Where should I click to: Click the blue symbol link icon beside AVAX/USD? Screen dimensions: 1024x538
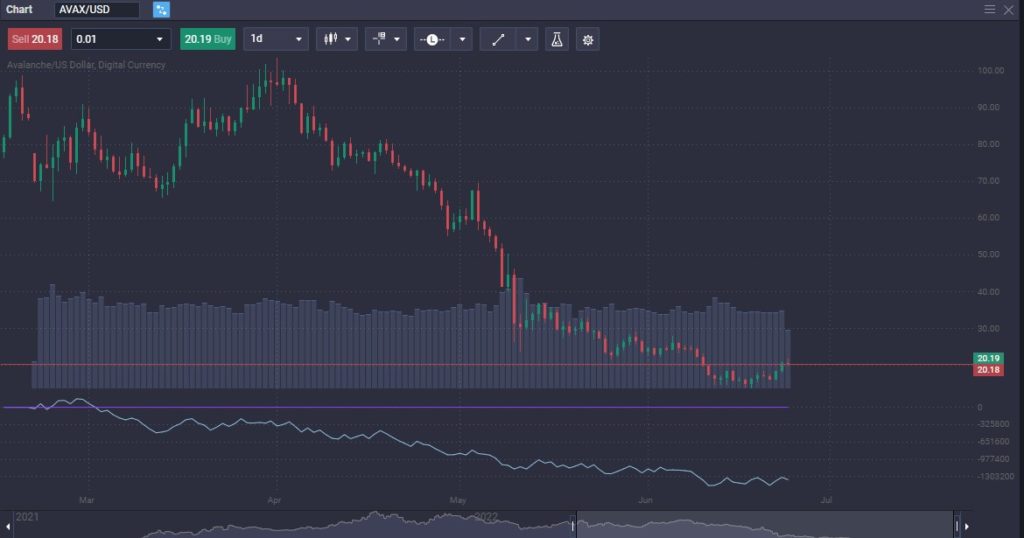tap(161, 10)
